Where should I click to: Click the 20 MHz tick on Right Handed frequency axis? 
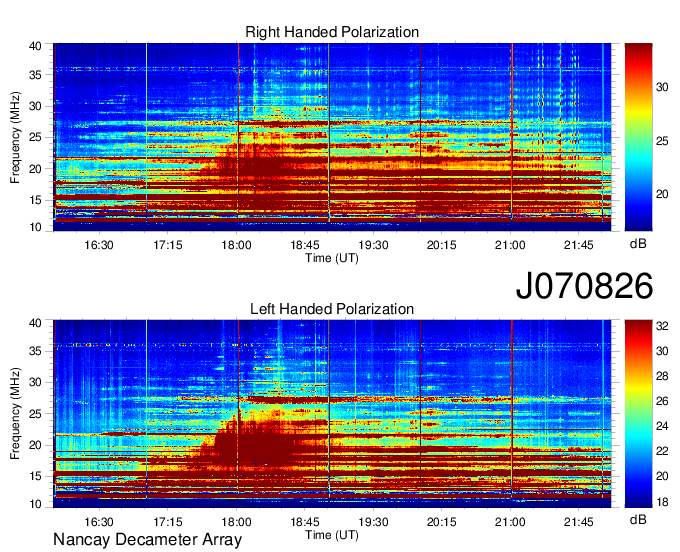36,169
